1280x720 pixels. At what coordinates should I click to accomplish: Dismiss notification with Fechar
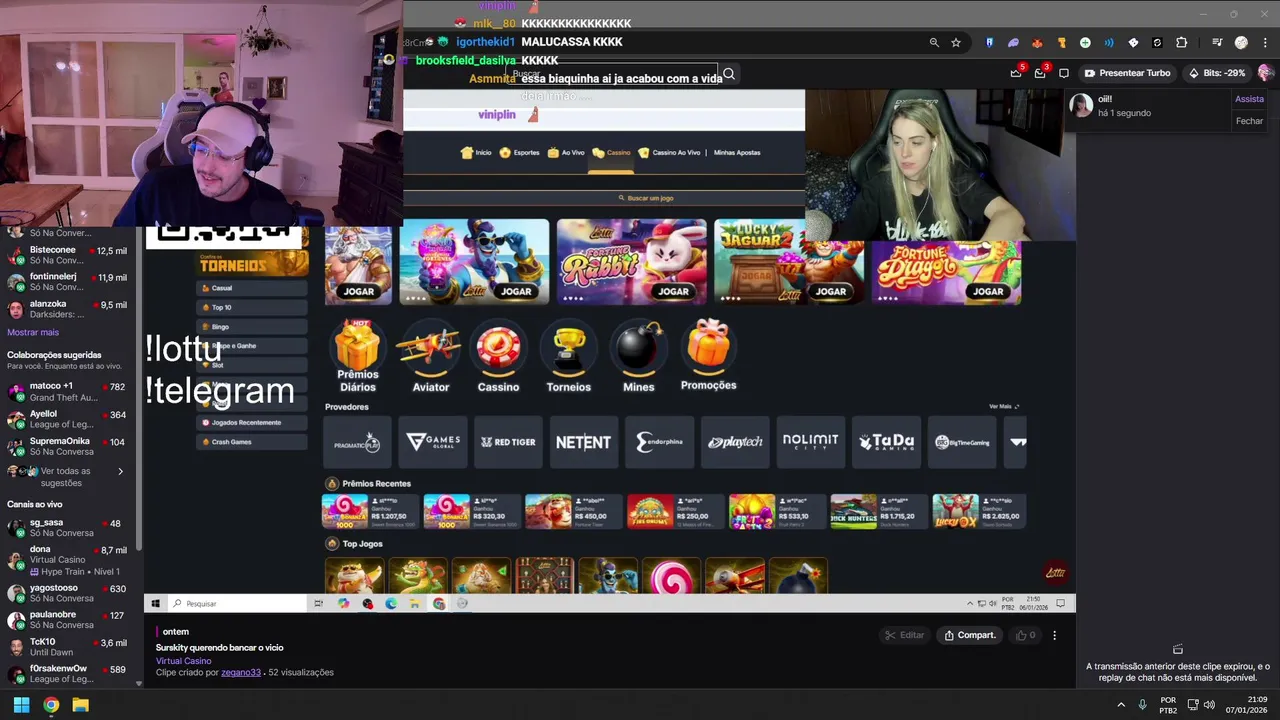click(1249, 121)
